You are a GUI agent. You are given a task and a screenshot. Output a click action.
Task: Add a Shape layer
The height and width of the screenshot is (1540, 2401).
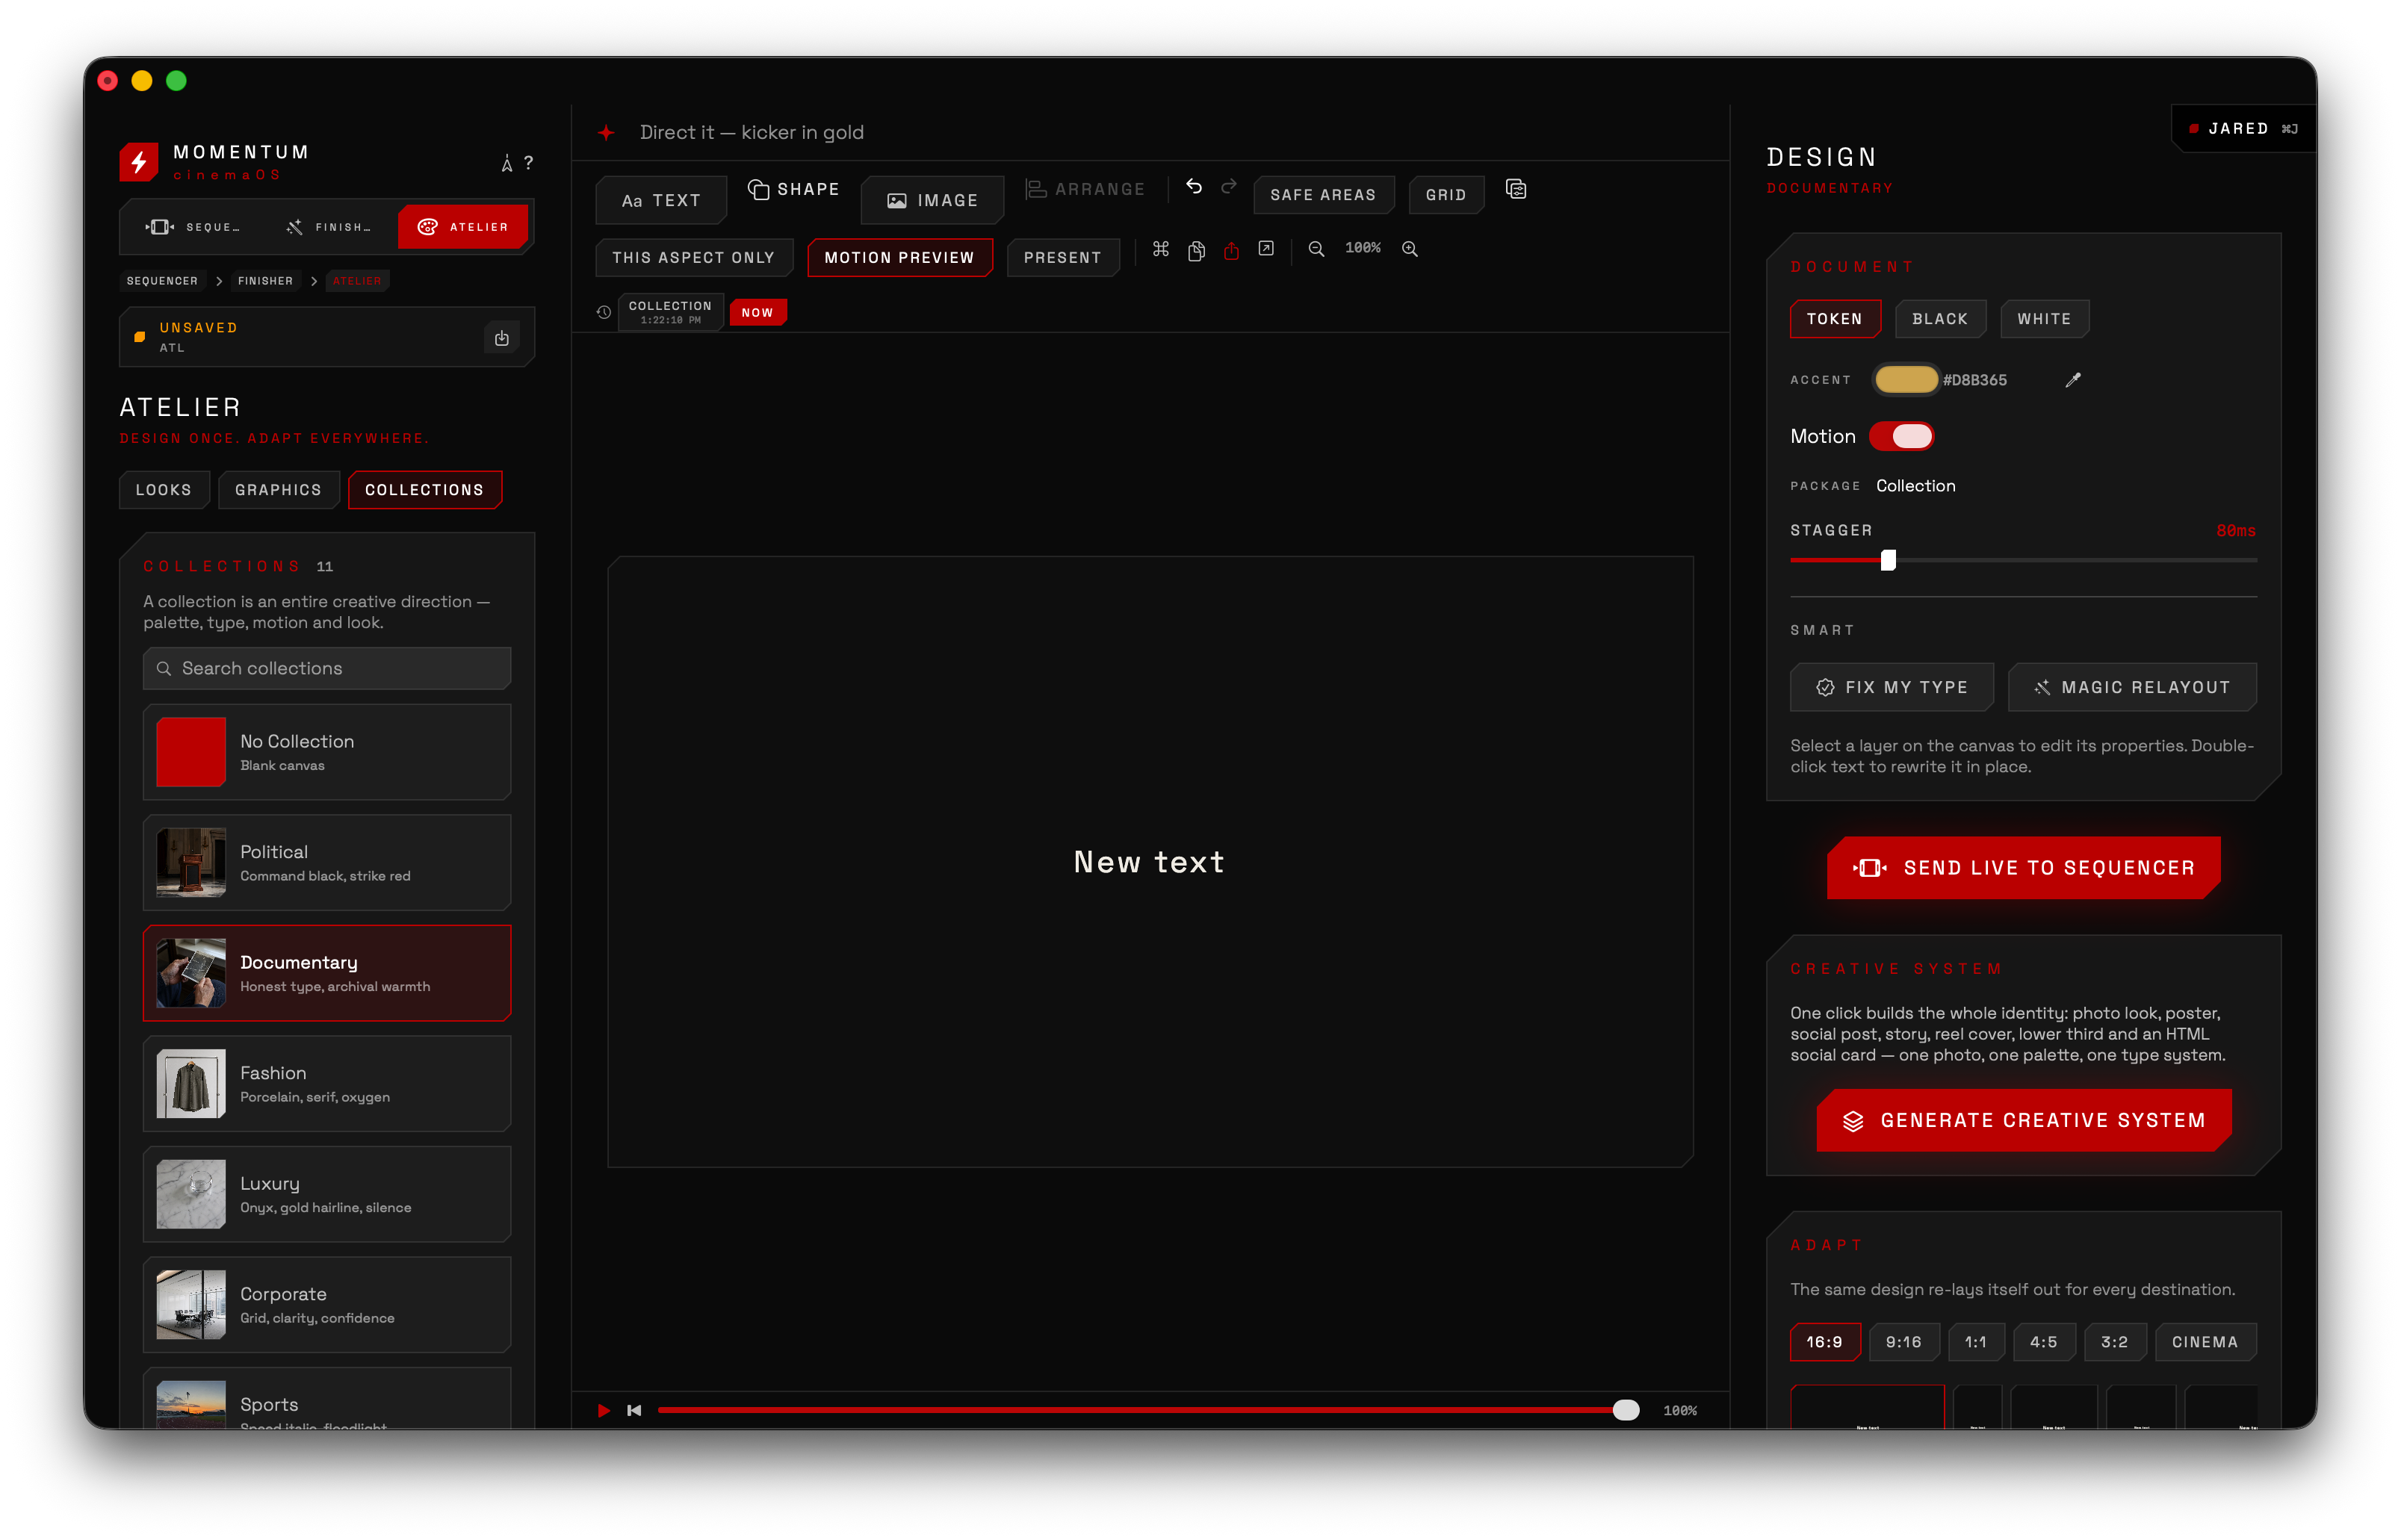(x=794, y=190)
